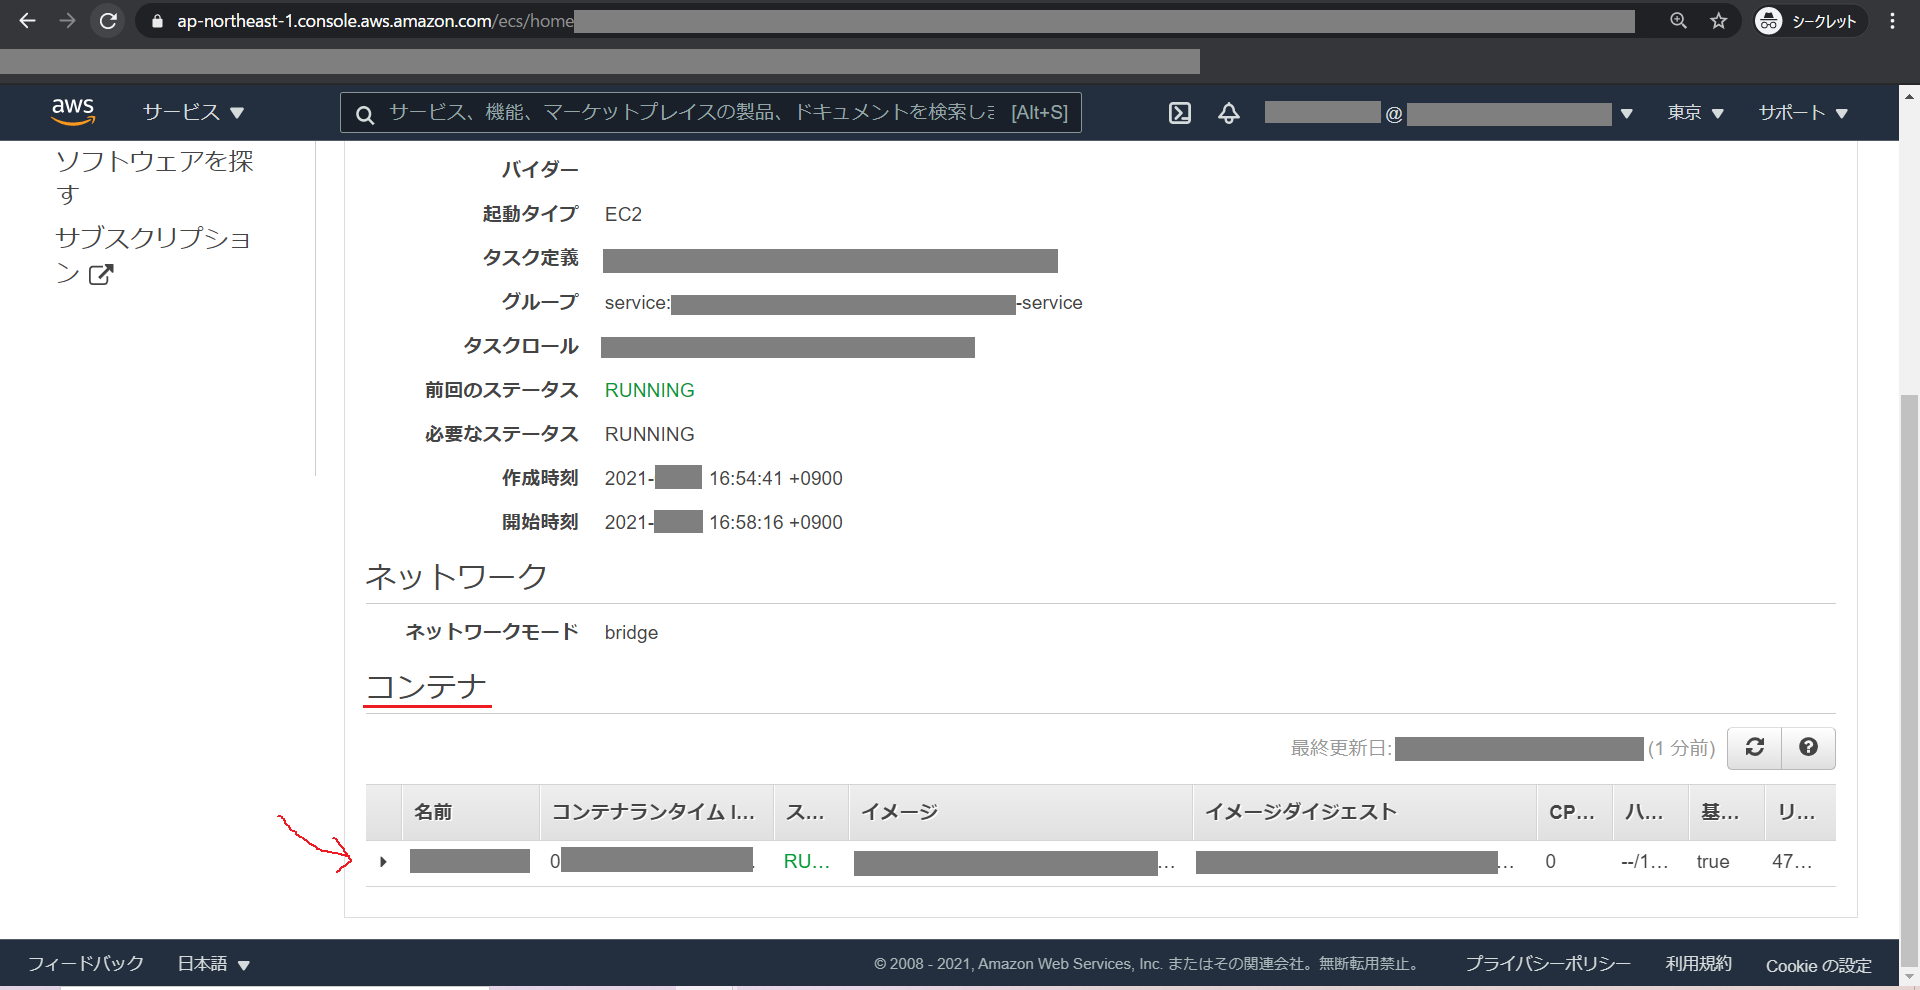Bookmark this page with the star icon

click(x=1720, y=20)
